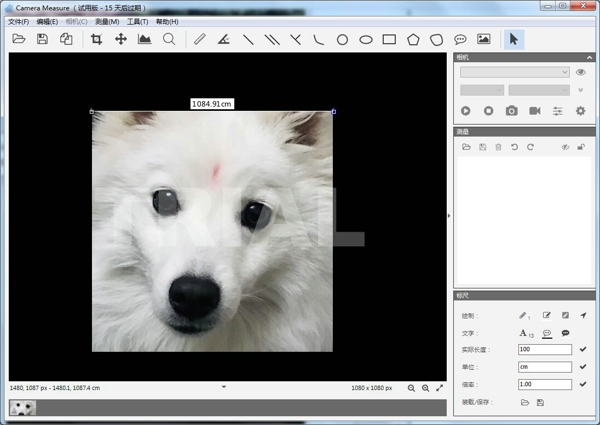Select the Pentagon polygon tool
The height and width of the screenshot is (425, 600).
pos(413,39)
